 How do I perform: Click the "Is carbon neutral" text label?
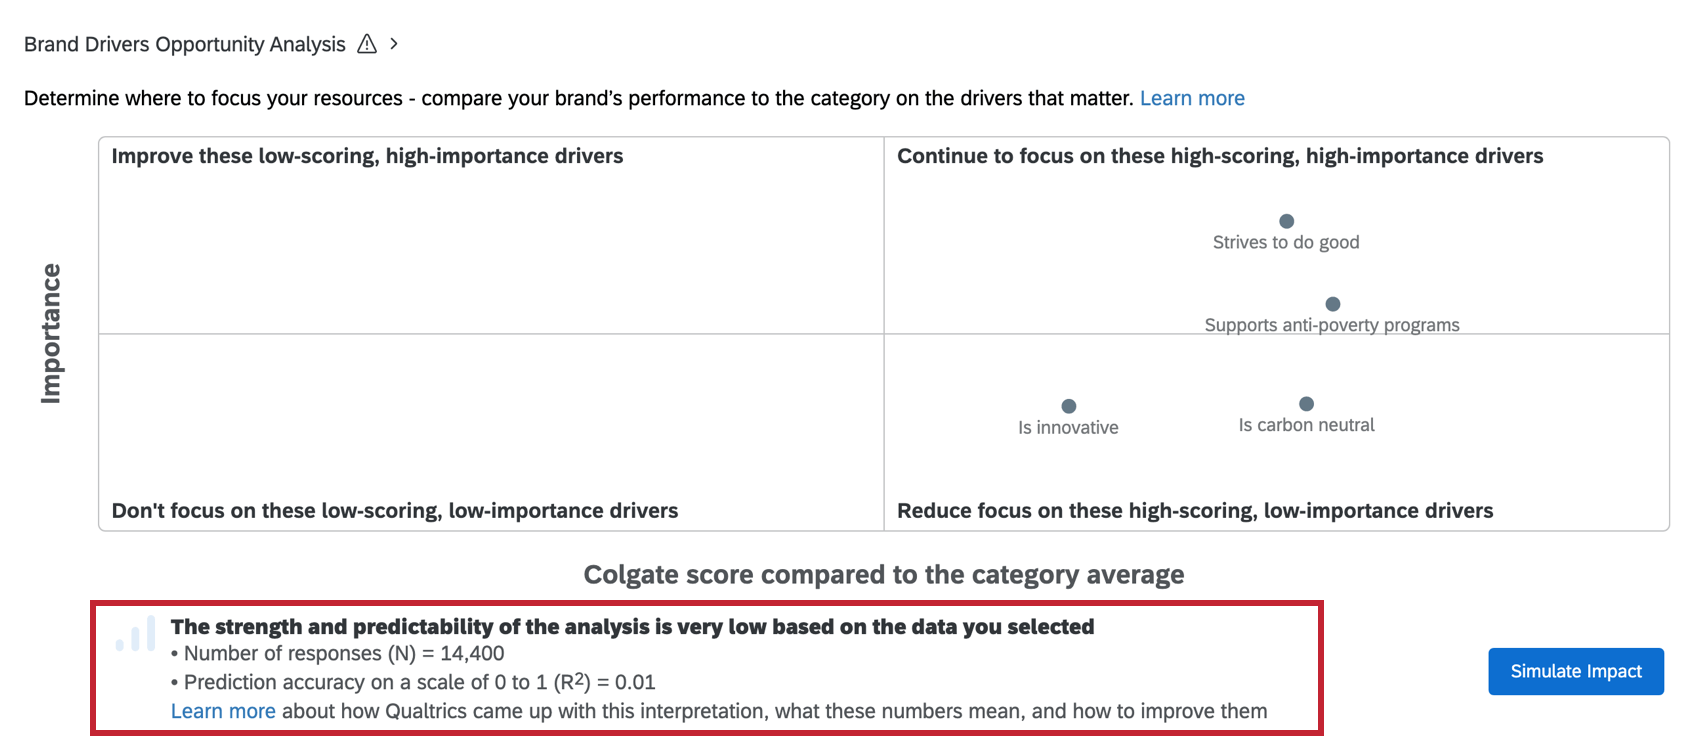point(1307,424)
